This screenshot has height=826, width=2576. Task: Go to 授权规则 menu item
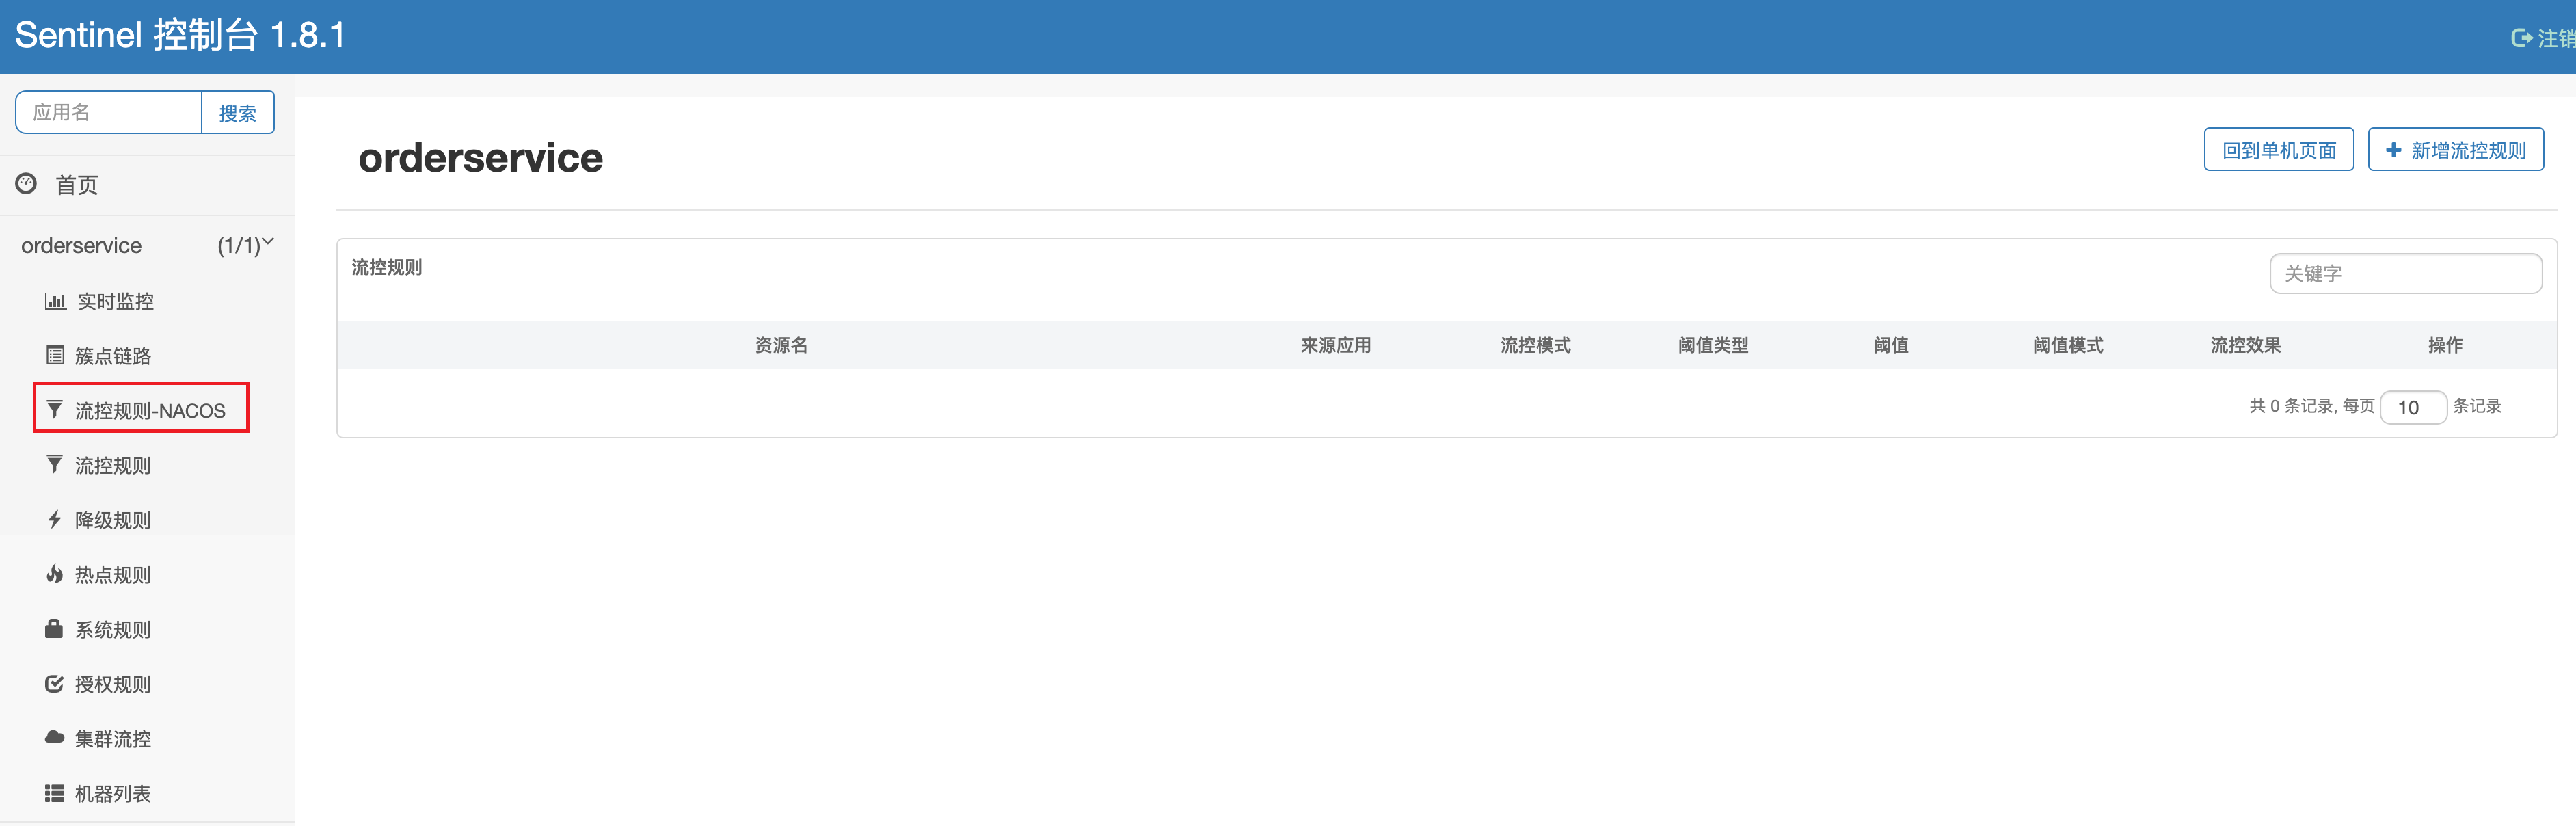(113, 684)
